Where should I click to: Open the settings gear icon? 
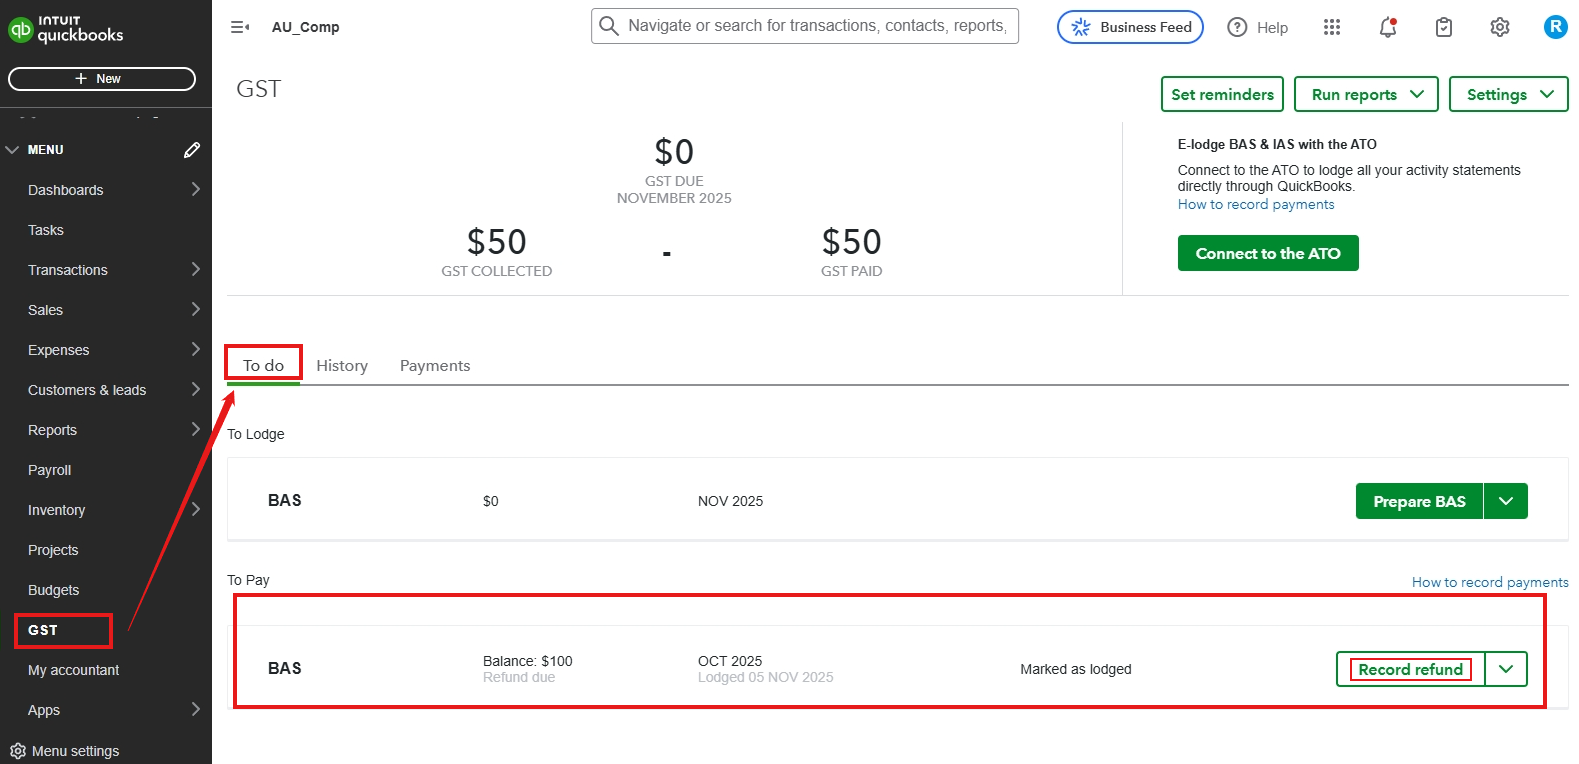click(x=1500, y=27)
